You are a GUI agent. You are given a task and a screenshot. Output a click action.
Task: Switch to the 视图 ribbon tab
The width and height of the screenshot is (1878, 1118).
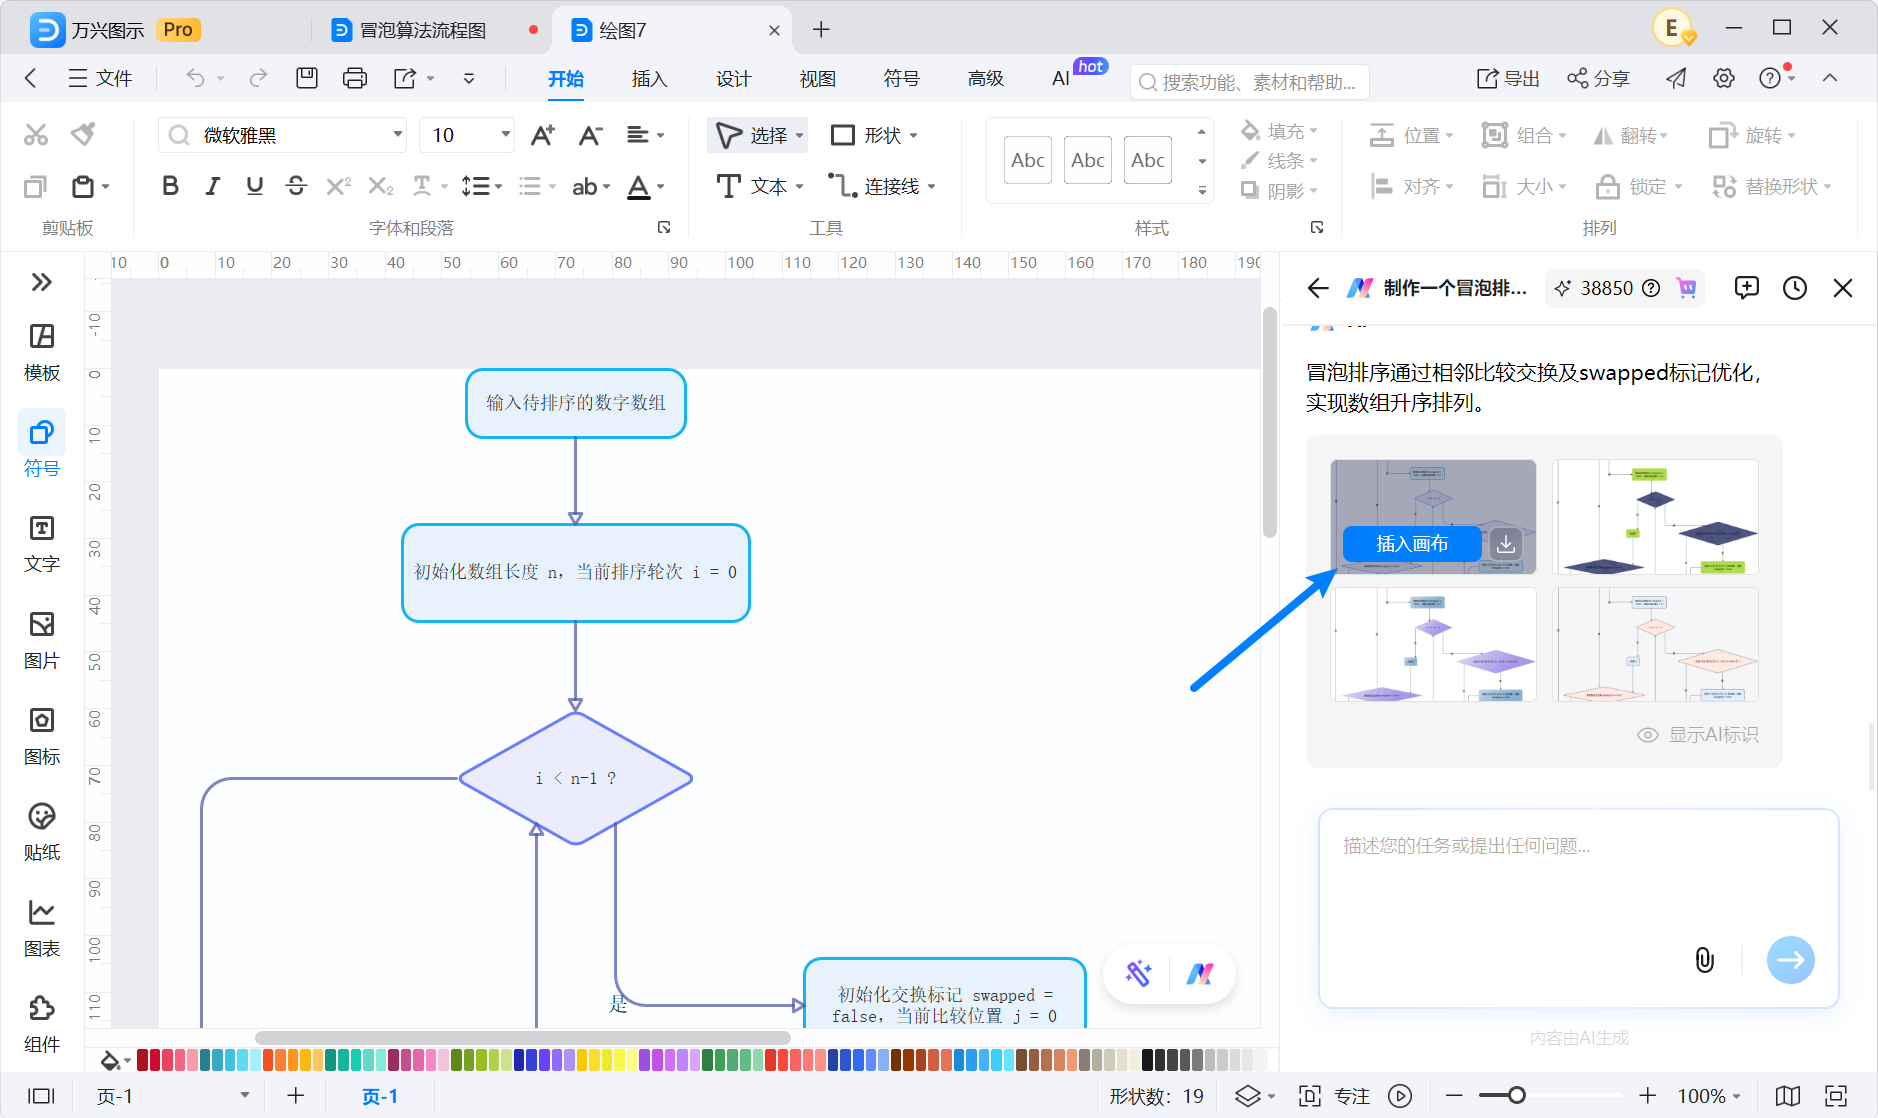click(817, 78)
